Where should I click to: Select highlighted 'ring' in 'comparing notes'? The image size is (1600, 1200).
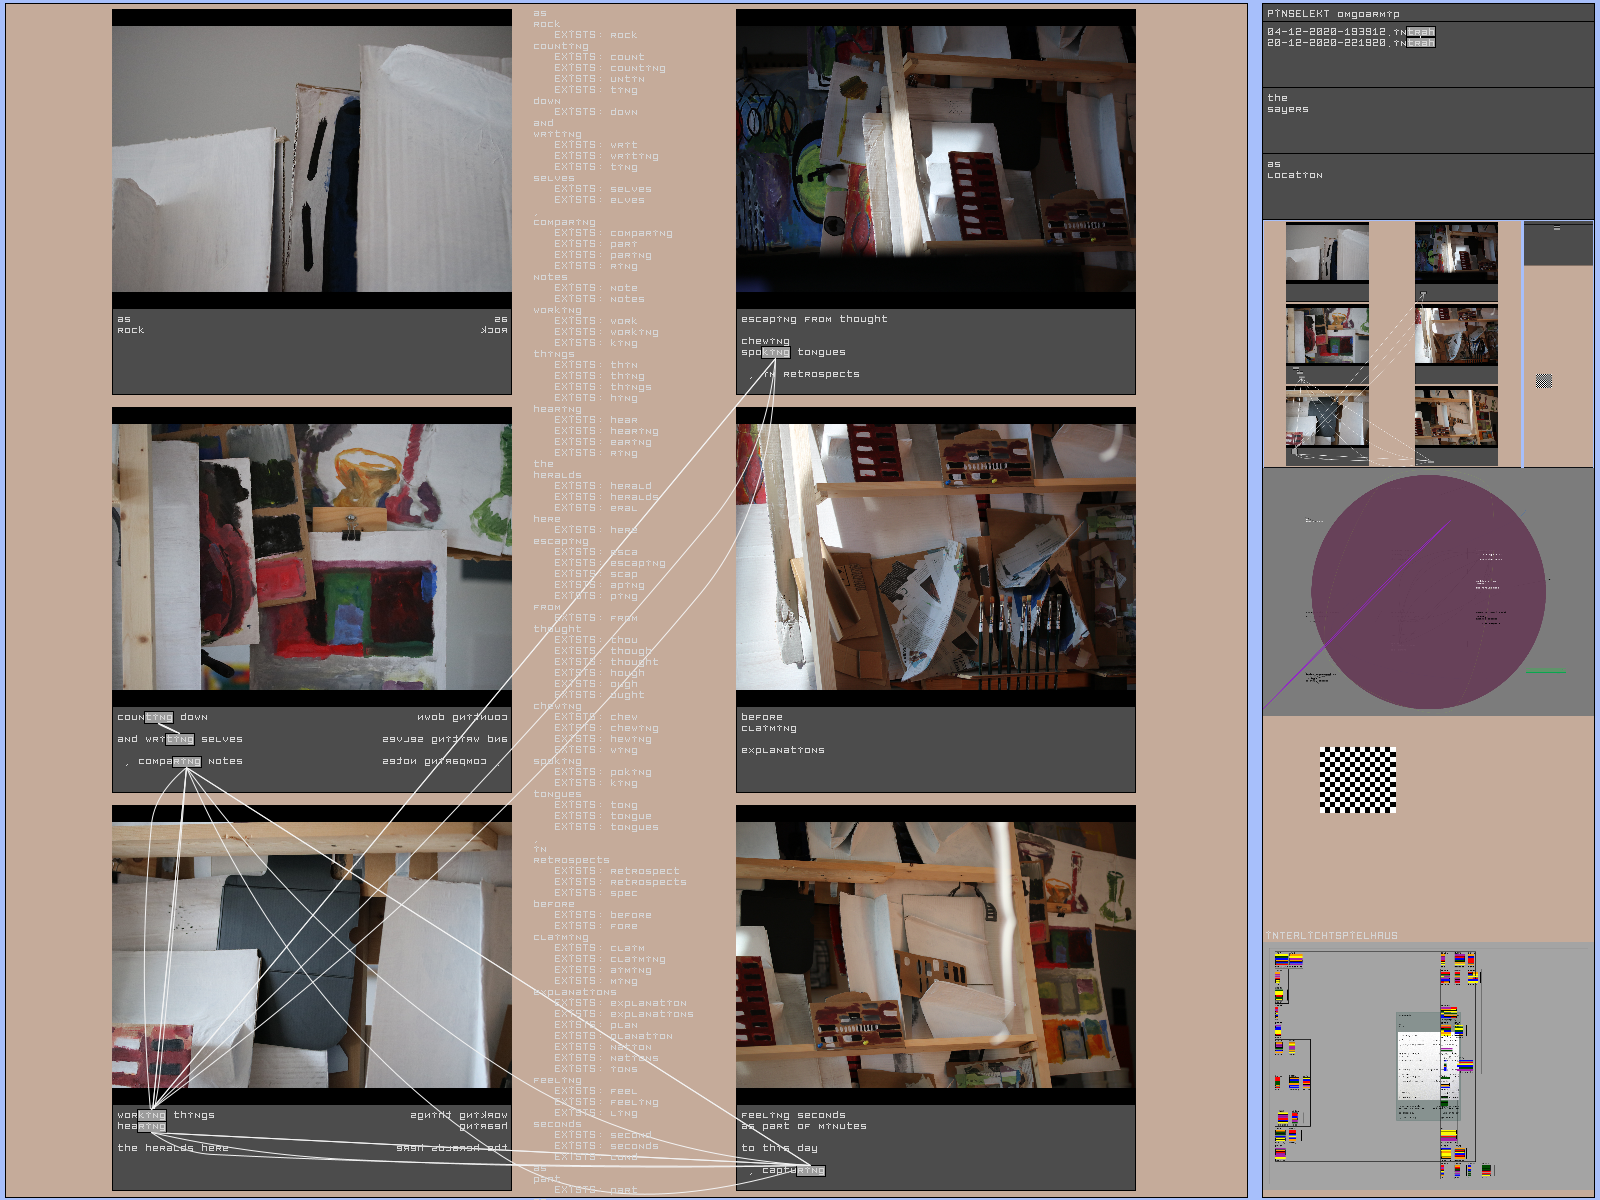187,762
